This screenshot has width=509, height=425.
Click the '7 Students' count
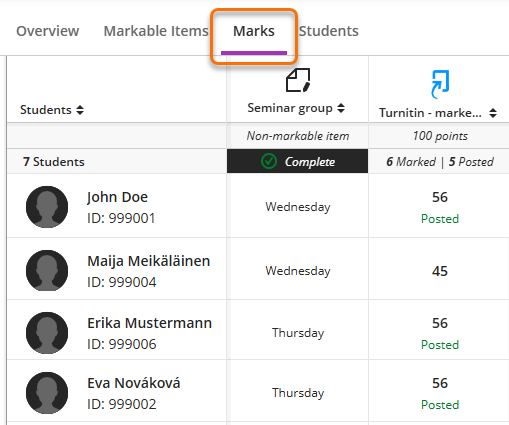click(54, 162)
